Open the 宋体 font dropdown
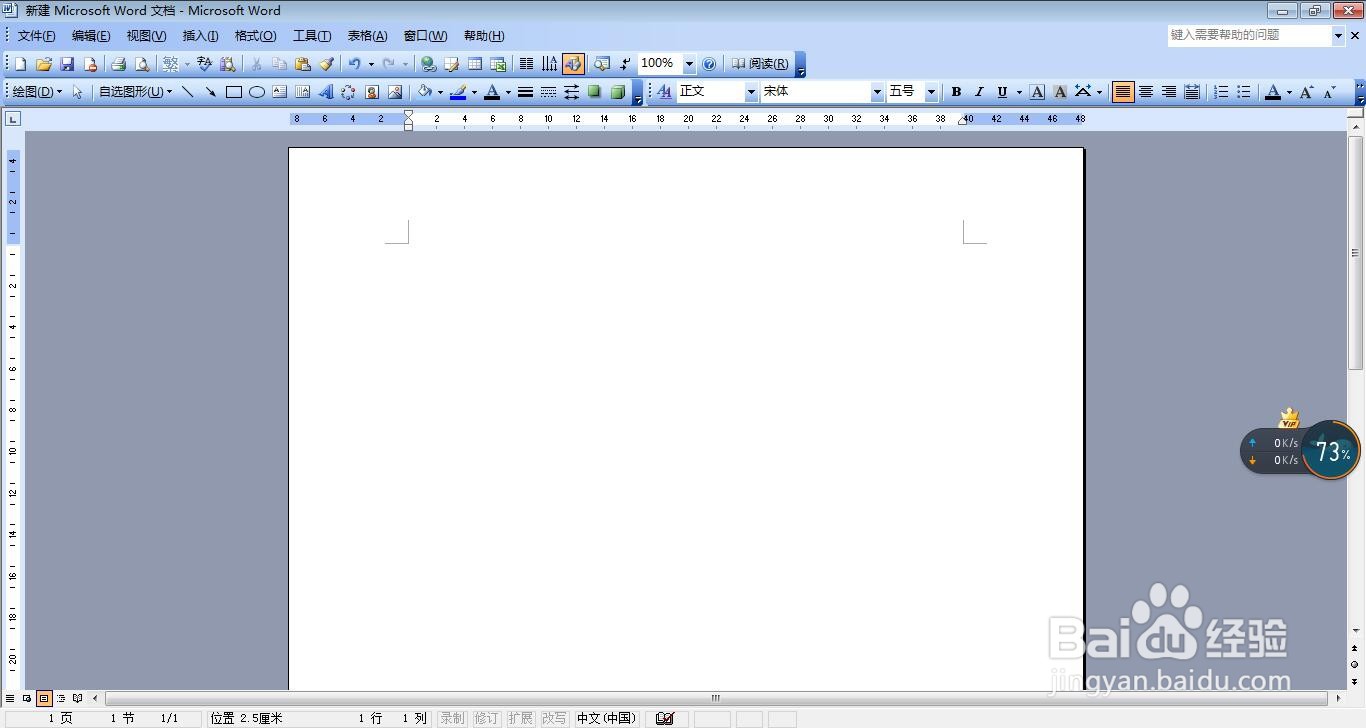1366x728 pixels. point(877,92)
